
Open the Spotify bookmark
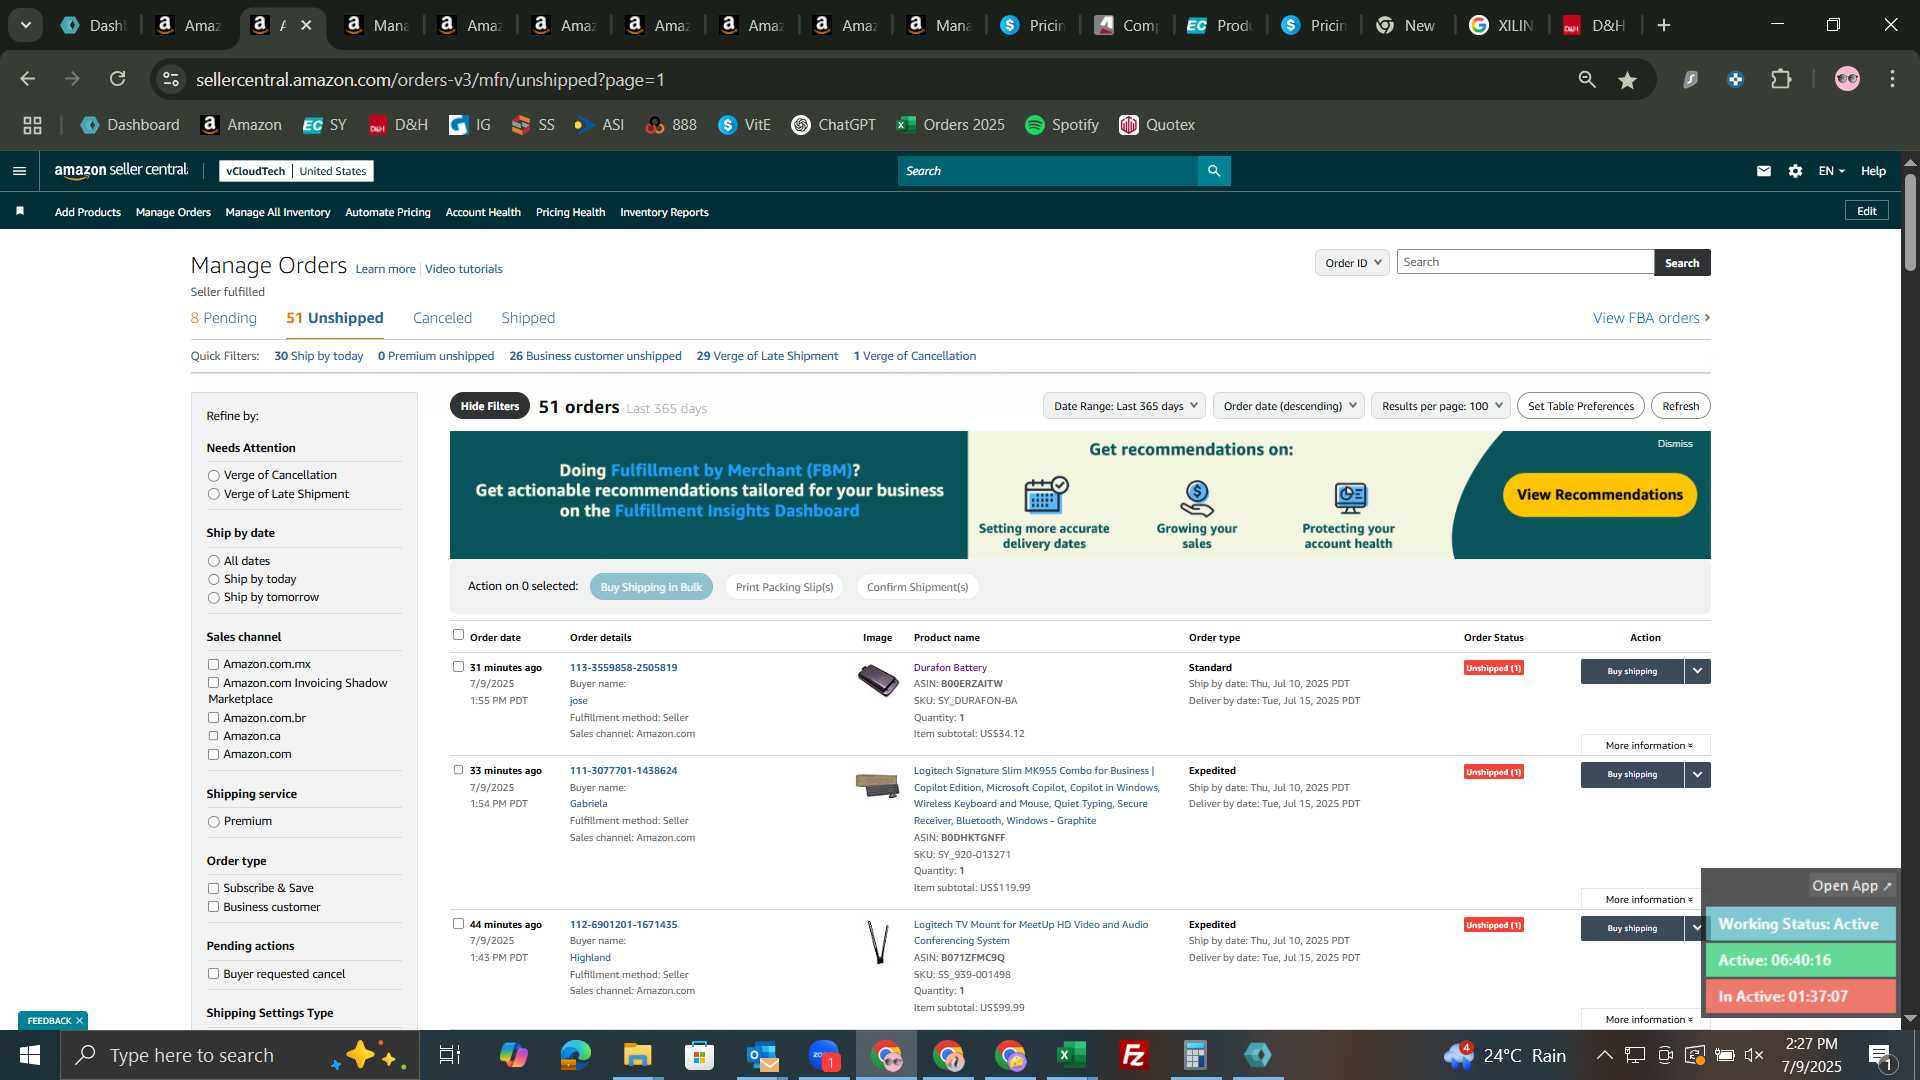click(1062, 125)
